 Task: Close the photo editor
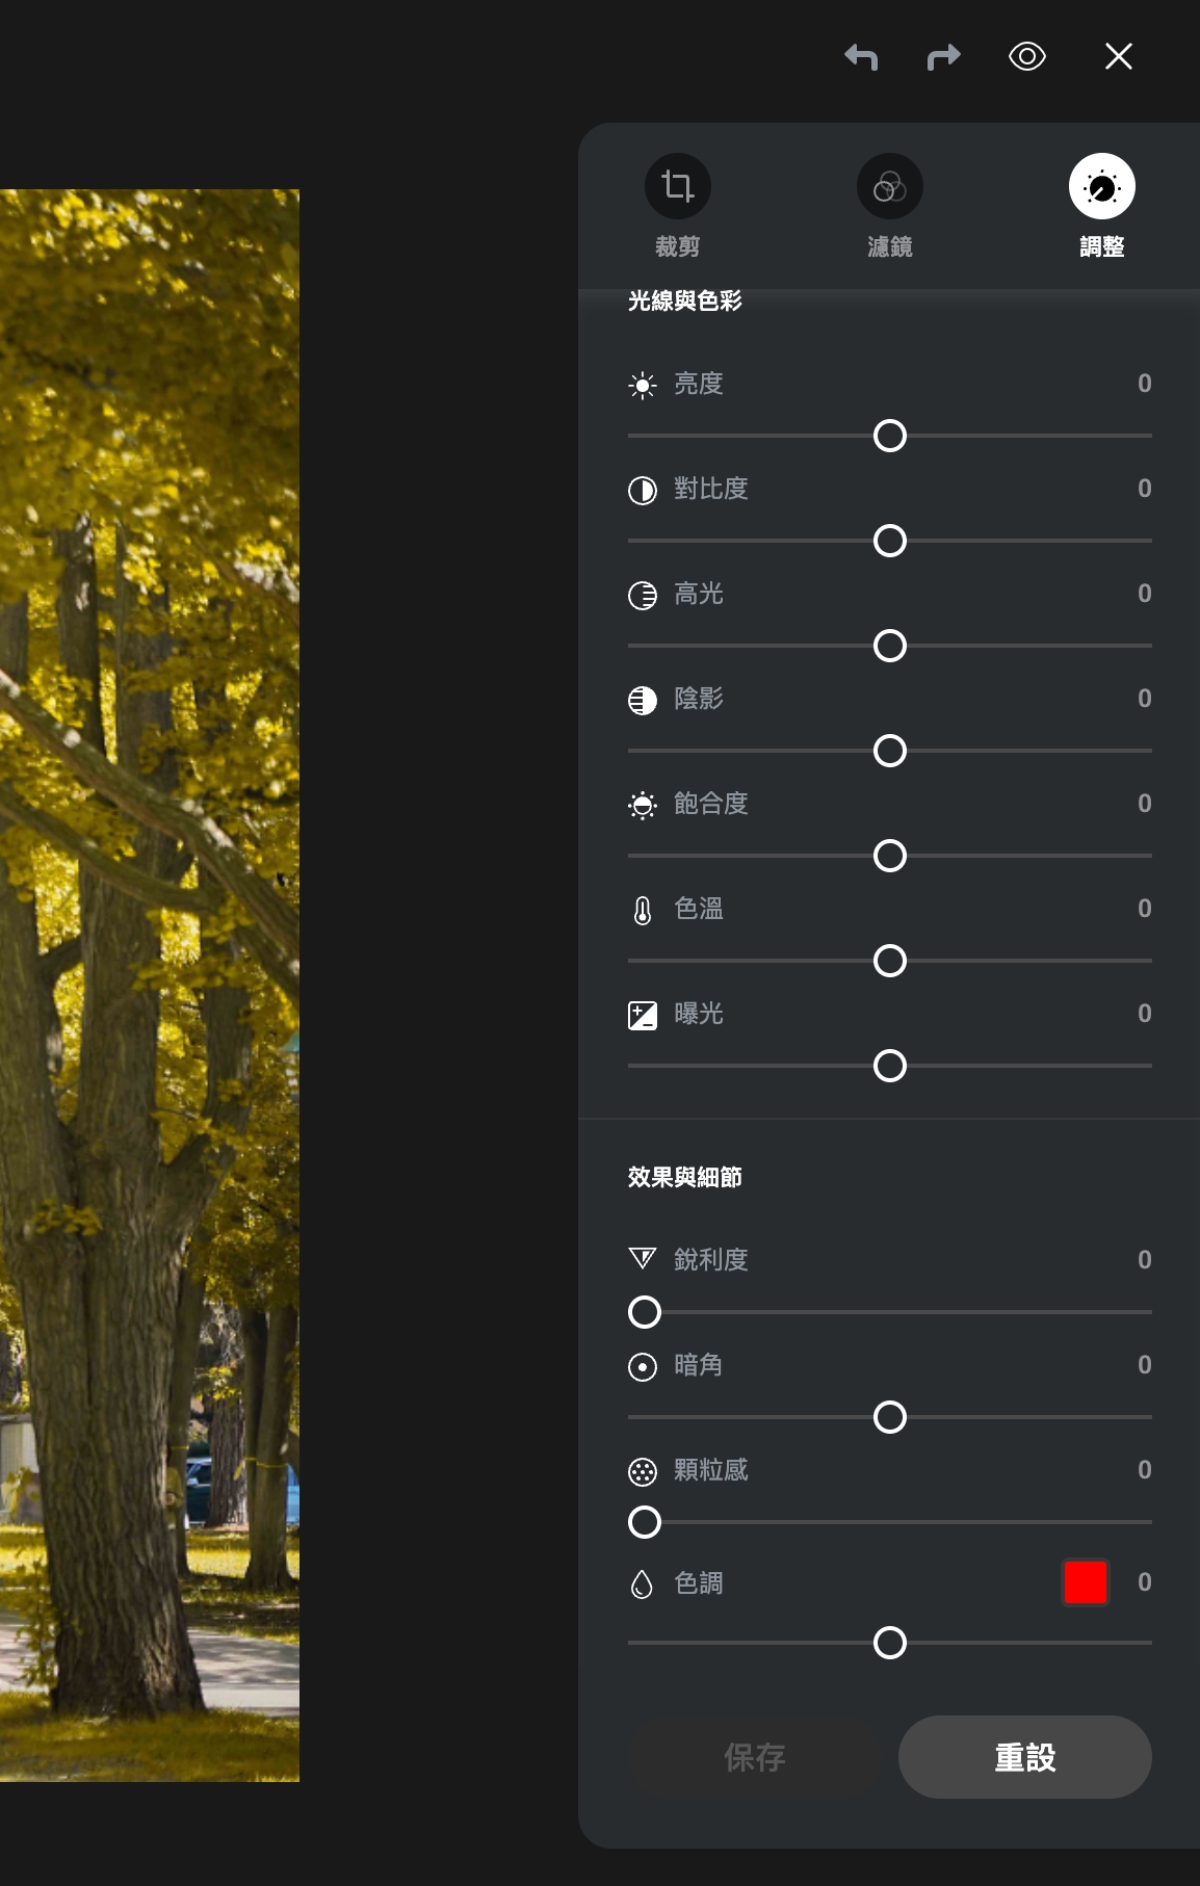pos(1118,57)
